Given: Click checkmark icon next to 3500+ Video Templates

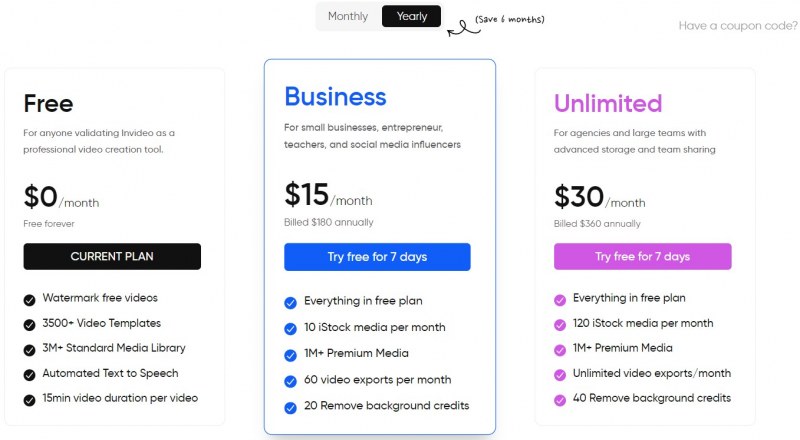Looking at the screenshot, I should tap(30, 325).
